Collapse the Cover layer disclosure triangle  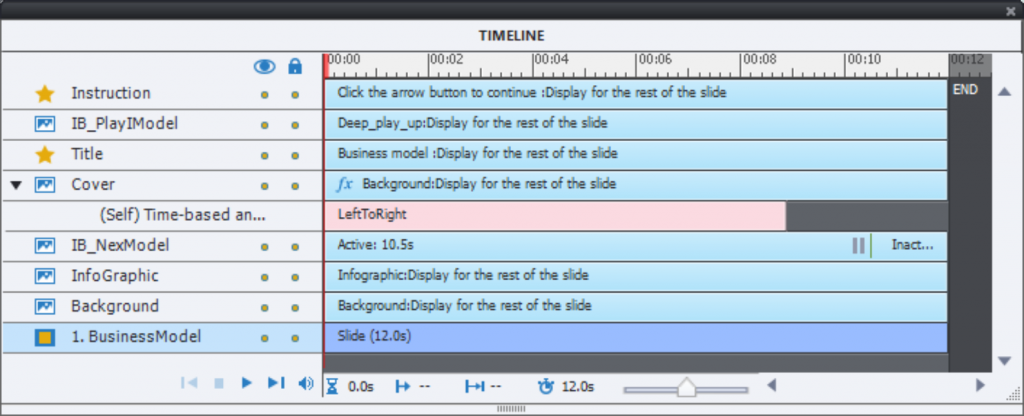pyautogui.click(x=16, y=185)
